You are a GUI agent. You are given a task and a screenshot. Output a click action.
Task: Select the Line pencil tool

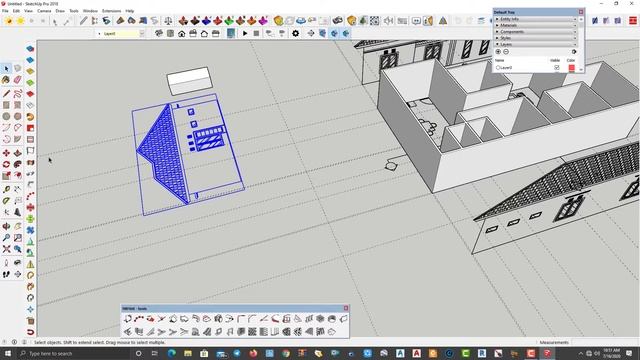coord(6,94)
